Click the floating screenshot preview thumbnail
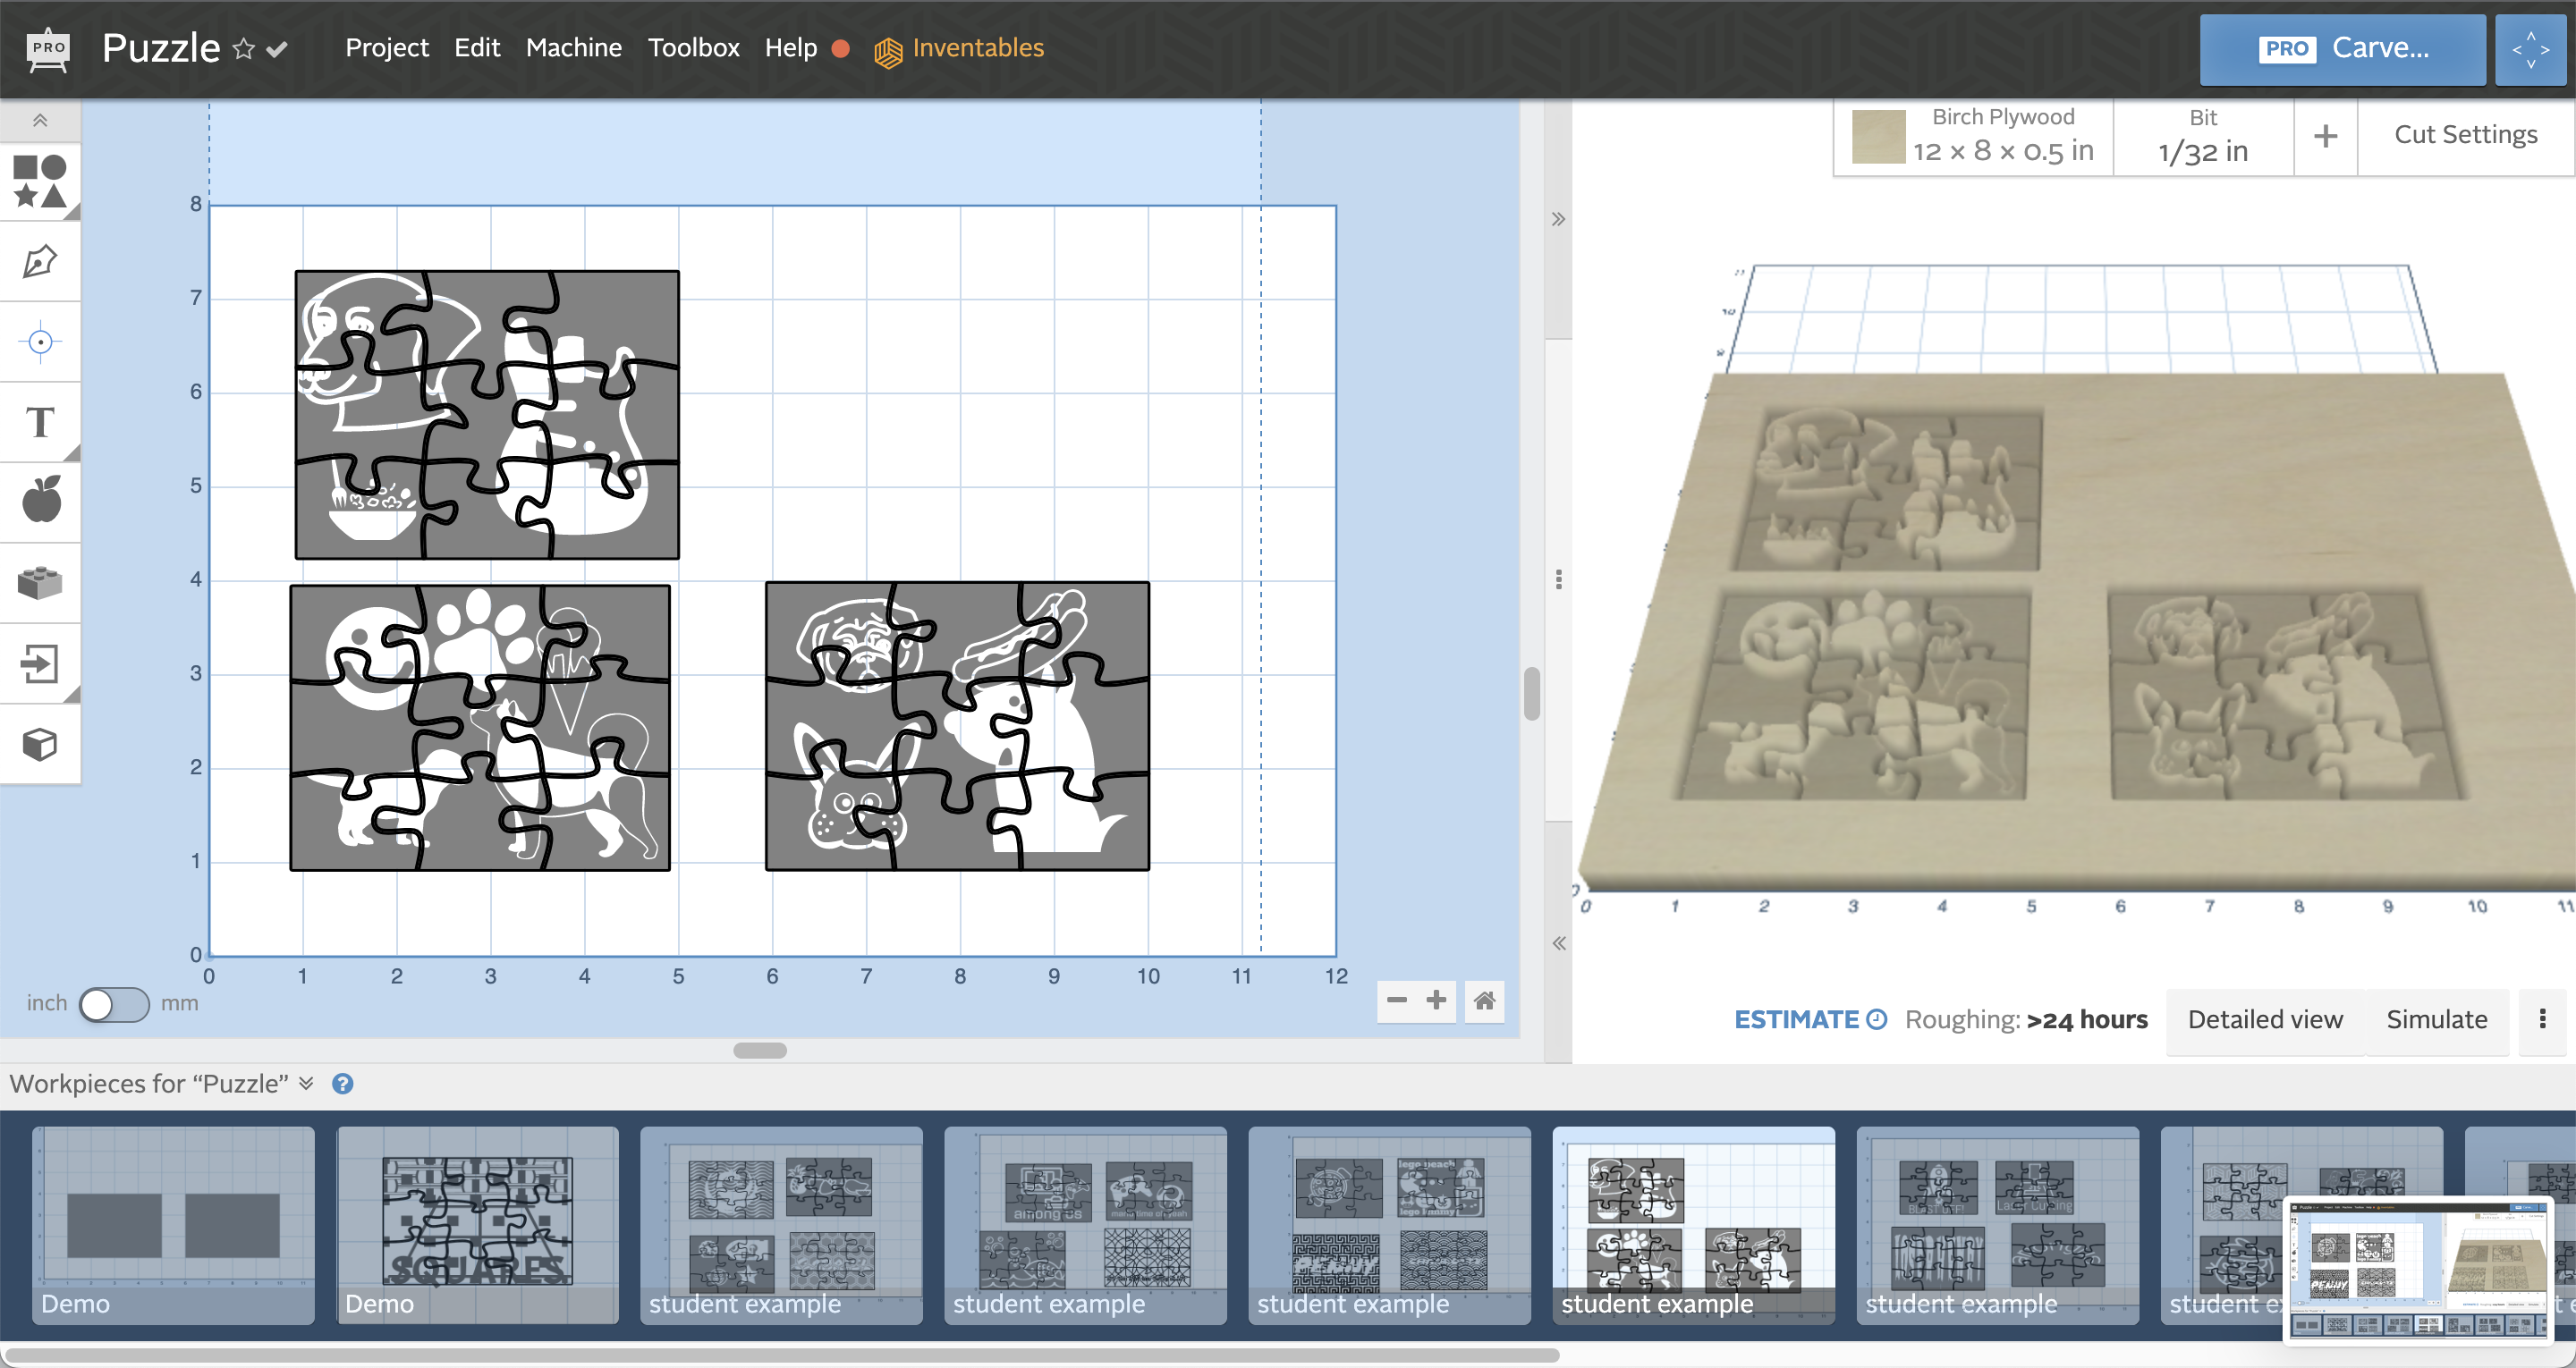Viewport: 2576px width, 1368px height. (x=2419, y=1270)
